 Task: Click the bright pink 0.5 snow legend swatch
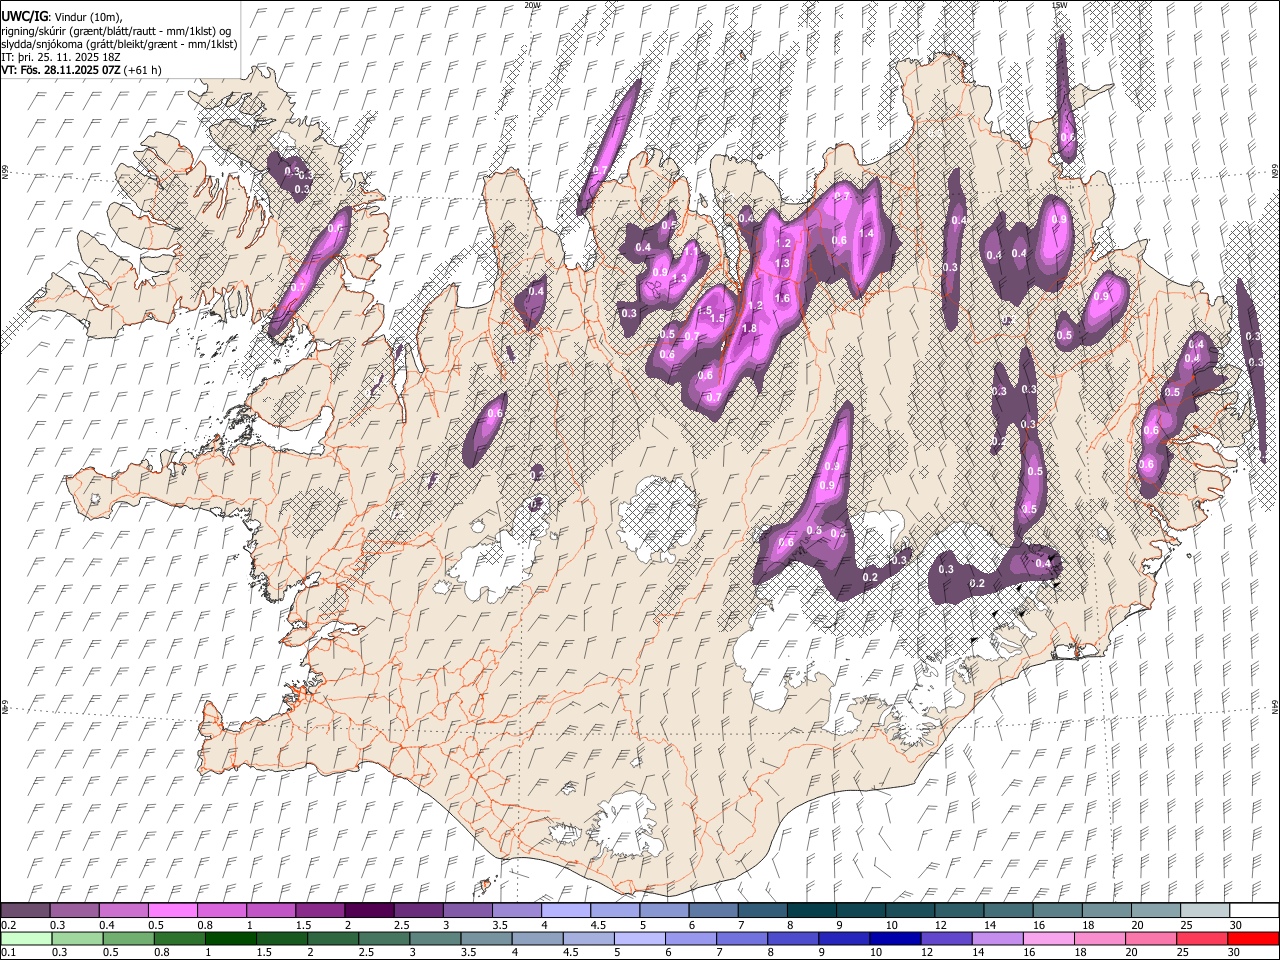coord(172,911)
